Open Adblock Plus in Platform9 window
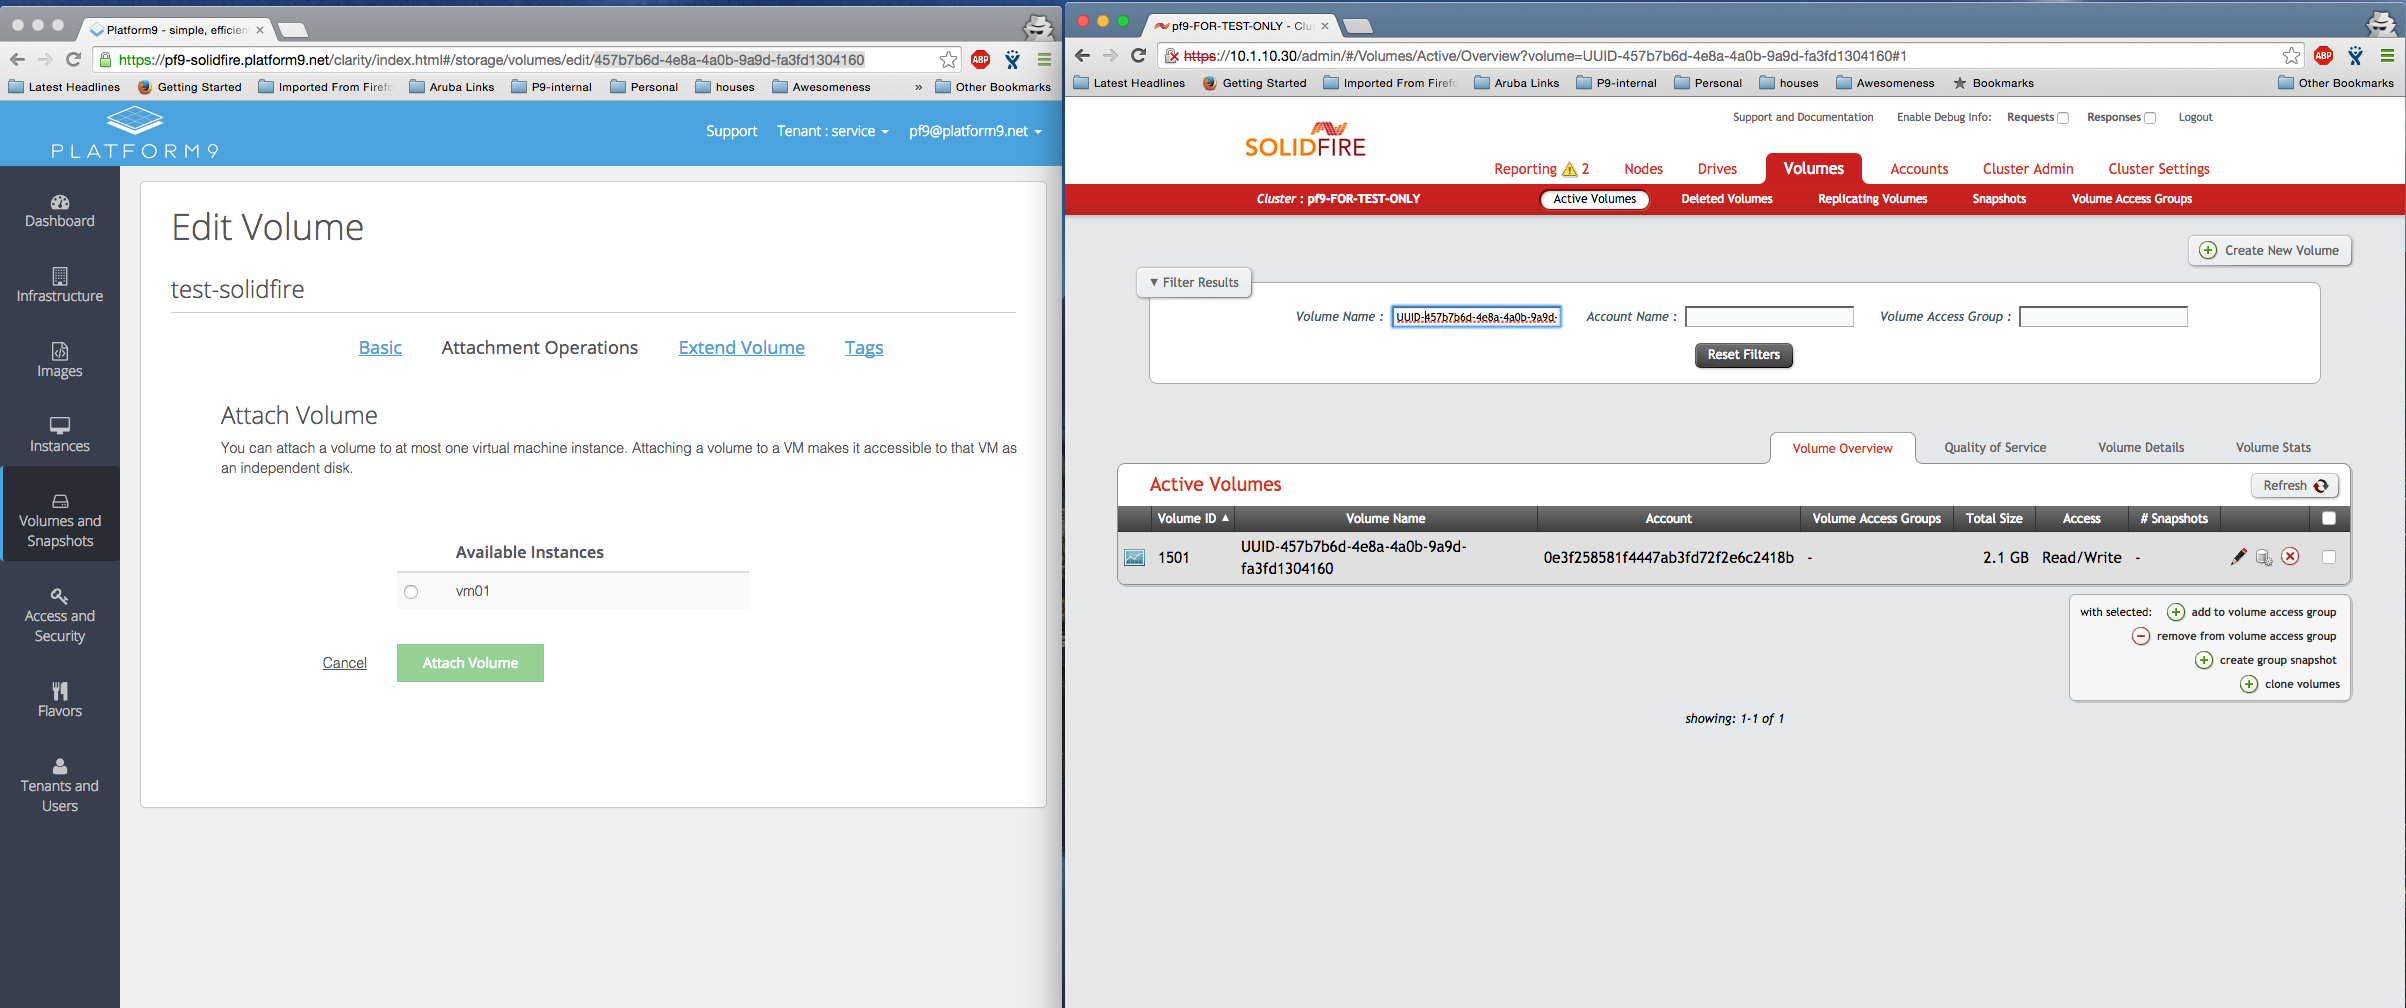The image size is (2406, 1008). pos(981,60)
